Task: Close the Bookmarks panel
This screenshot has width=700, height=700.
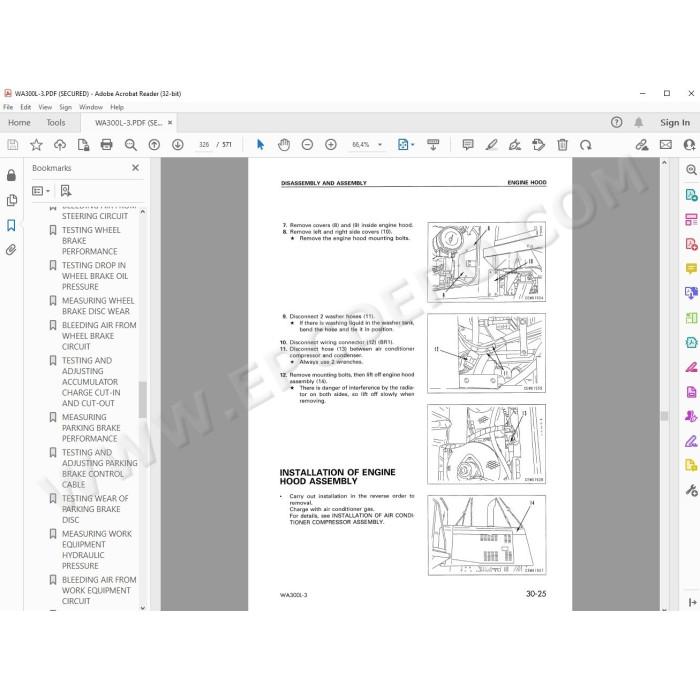Action: click(x=135, y=168)
